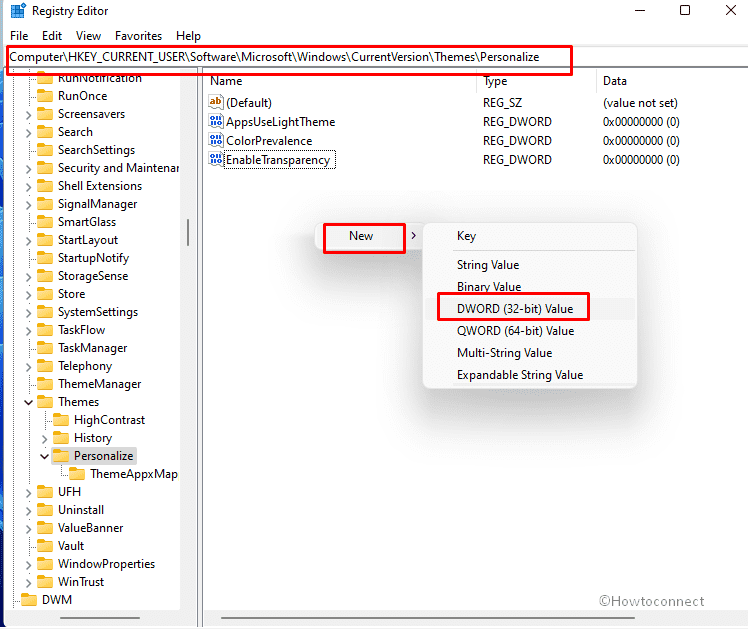Click the AppsUseLightTheme DWORD icon
This screenshot has width=748, height=629.
coord(216,121)
